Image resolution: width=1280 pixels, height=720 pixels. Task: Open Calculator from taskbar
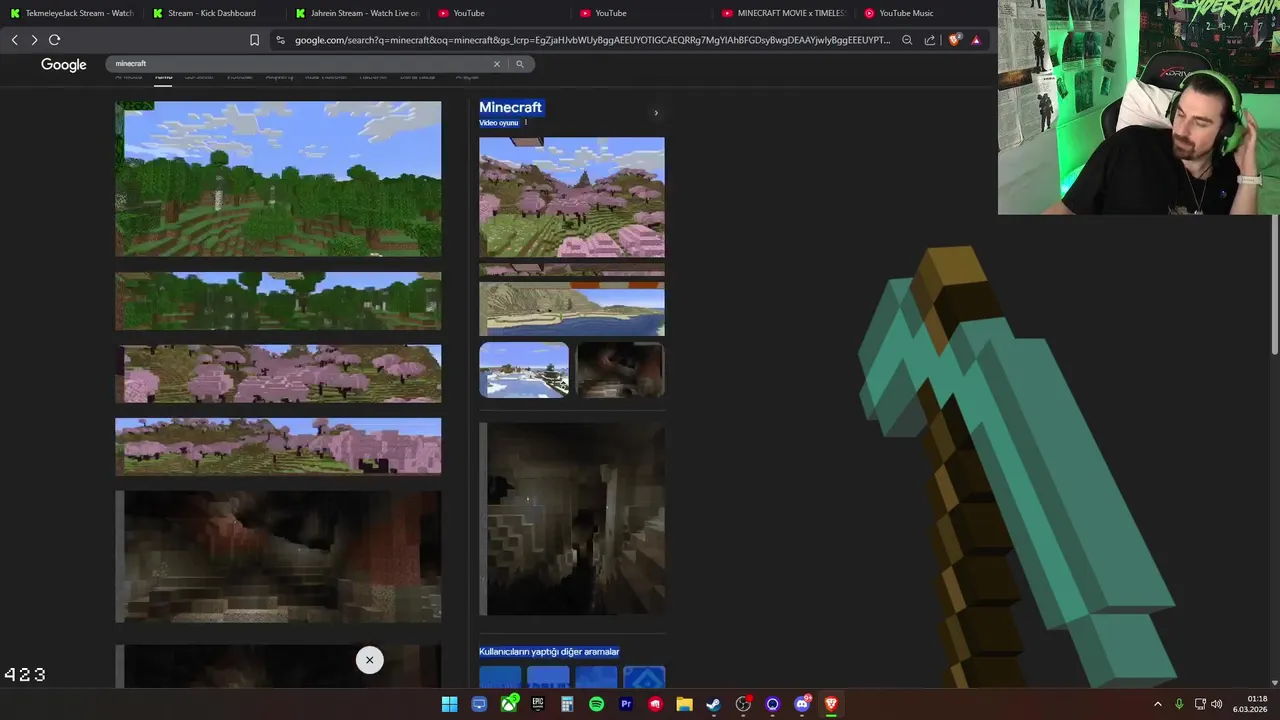coord(567,704)
